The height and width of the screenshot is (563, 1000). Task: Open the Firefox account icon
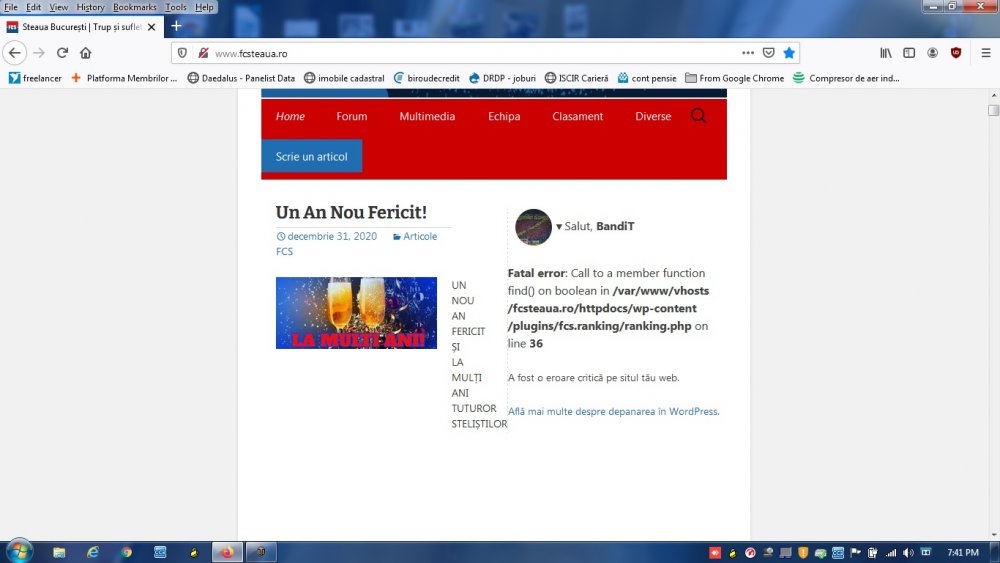(932, 53)
